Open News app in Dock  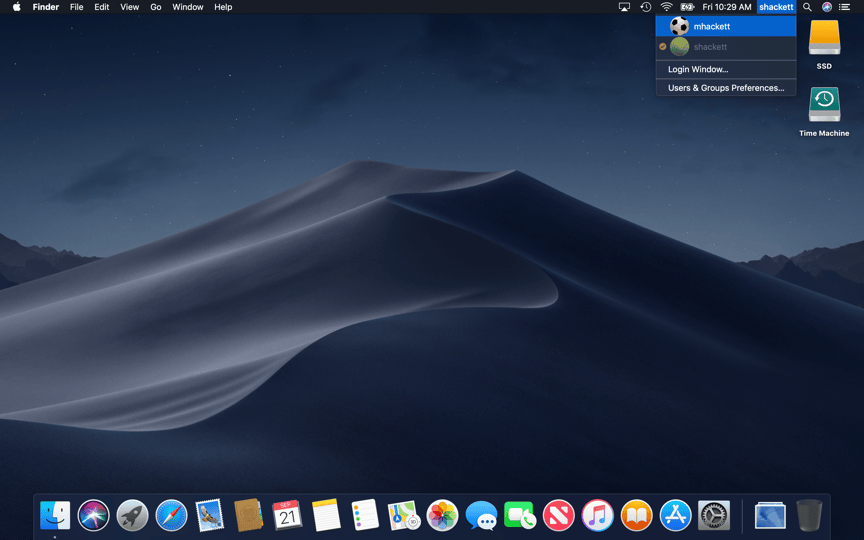(x=559, y=516)
